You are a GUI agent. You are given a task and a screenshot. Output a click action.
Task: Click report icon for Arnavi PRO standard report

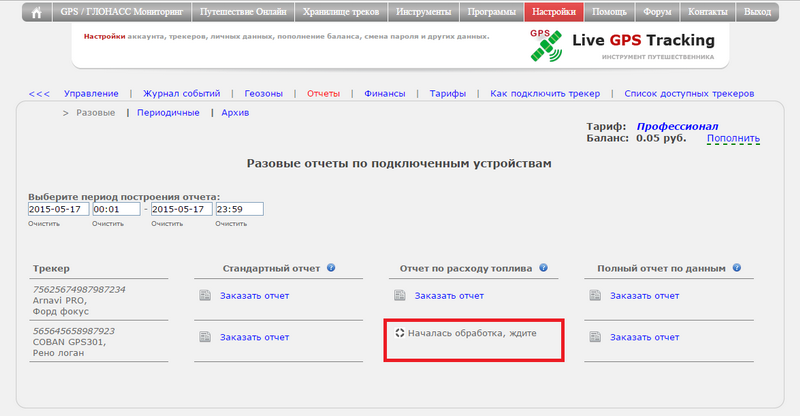(205, 296)
